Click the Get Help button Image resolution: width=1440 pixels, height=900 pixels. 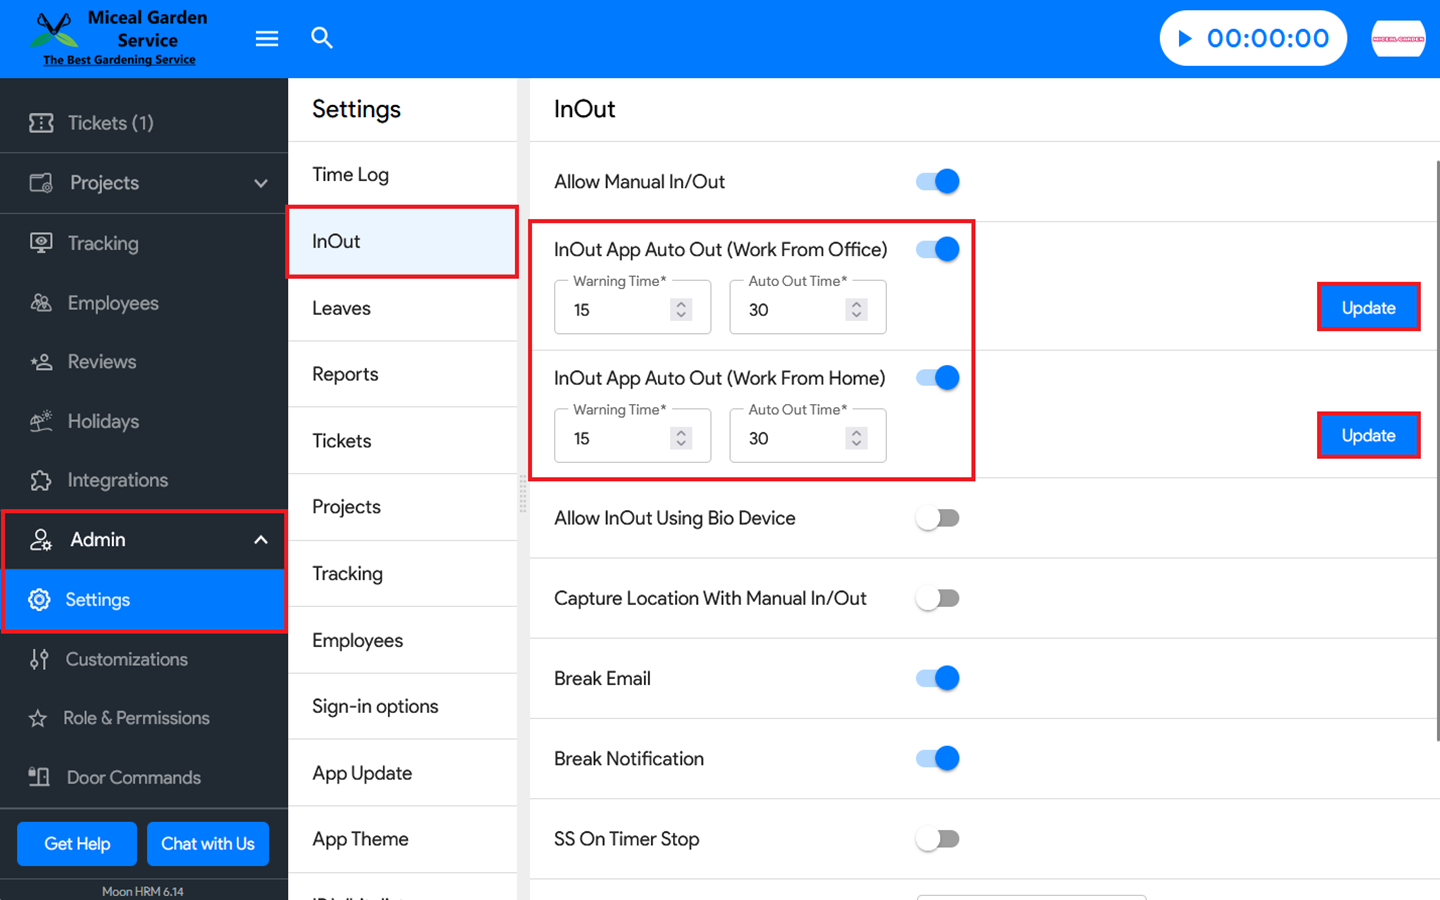(77, 844)
